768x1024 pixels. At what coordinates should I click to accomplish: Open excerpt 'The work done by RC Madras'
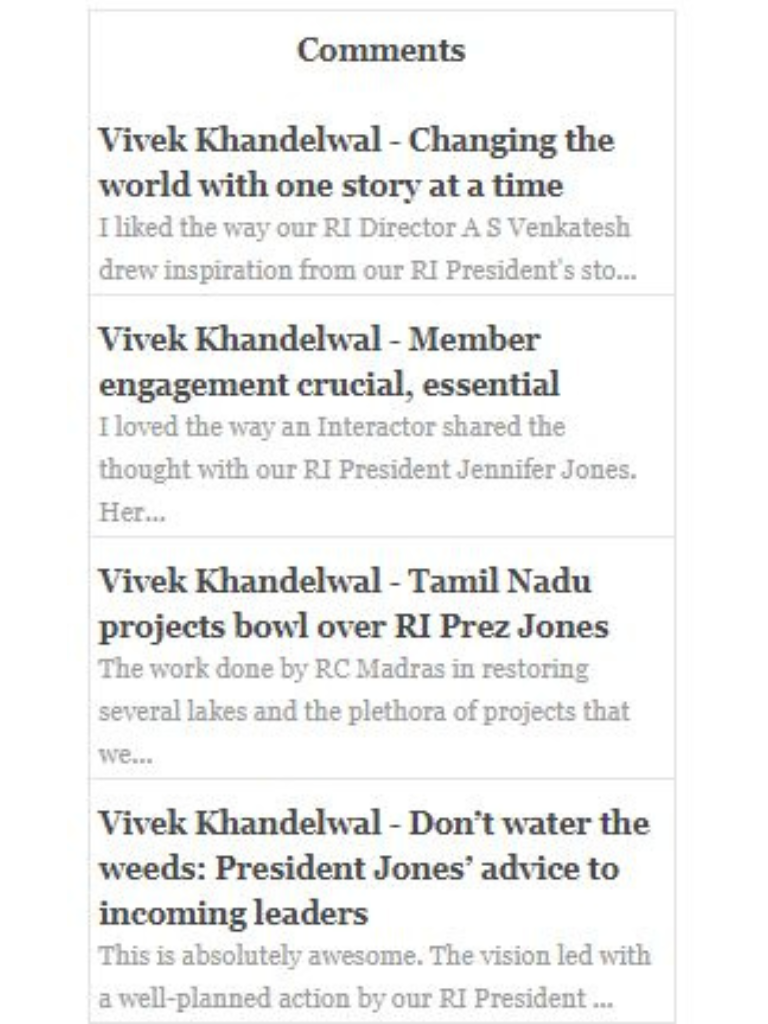click(x=364, y=711)
